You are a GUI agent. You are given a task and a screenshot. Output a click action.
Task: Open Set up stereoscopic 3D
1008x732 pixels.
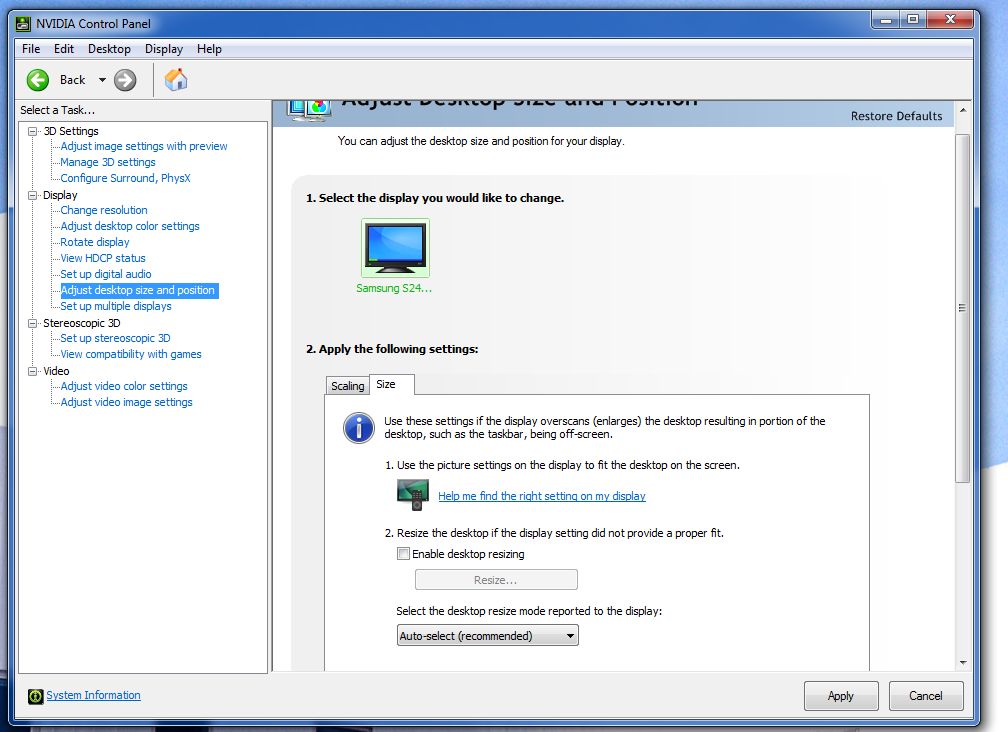click(115, 338)
